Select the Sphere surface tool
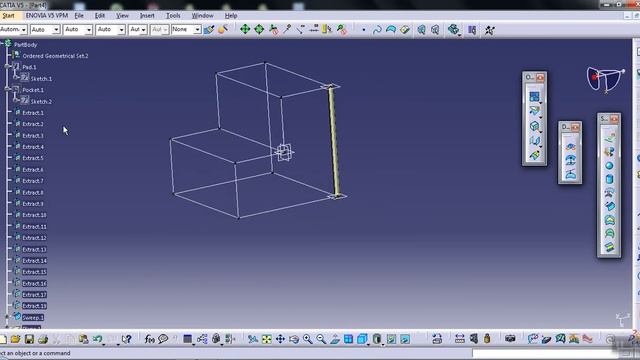Image resolution: width=640 pixels, height=360 pixels. (x=609, y=166)
